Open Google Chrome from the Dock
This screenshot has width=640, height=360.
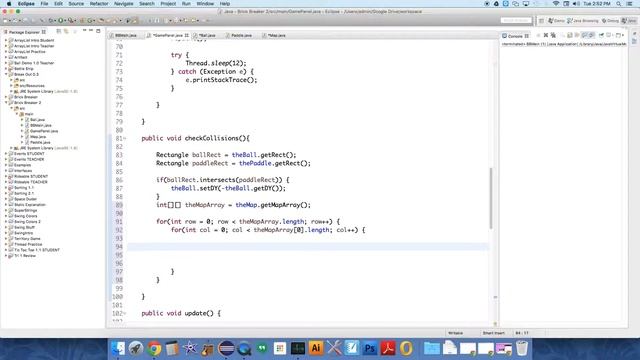(154, 349)
